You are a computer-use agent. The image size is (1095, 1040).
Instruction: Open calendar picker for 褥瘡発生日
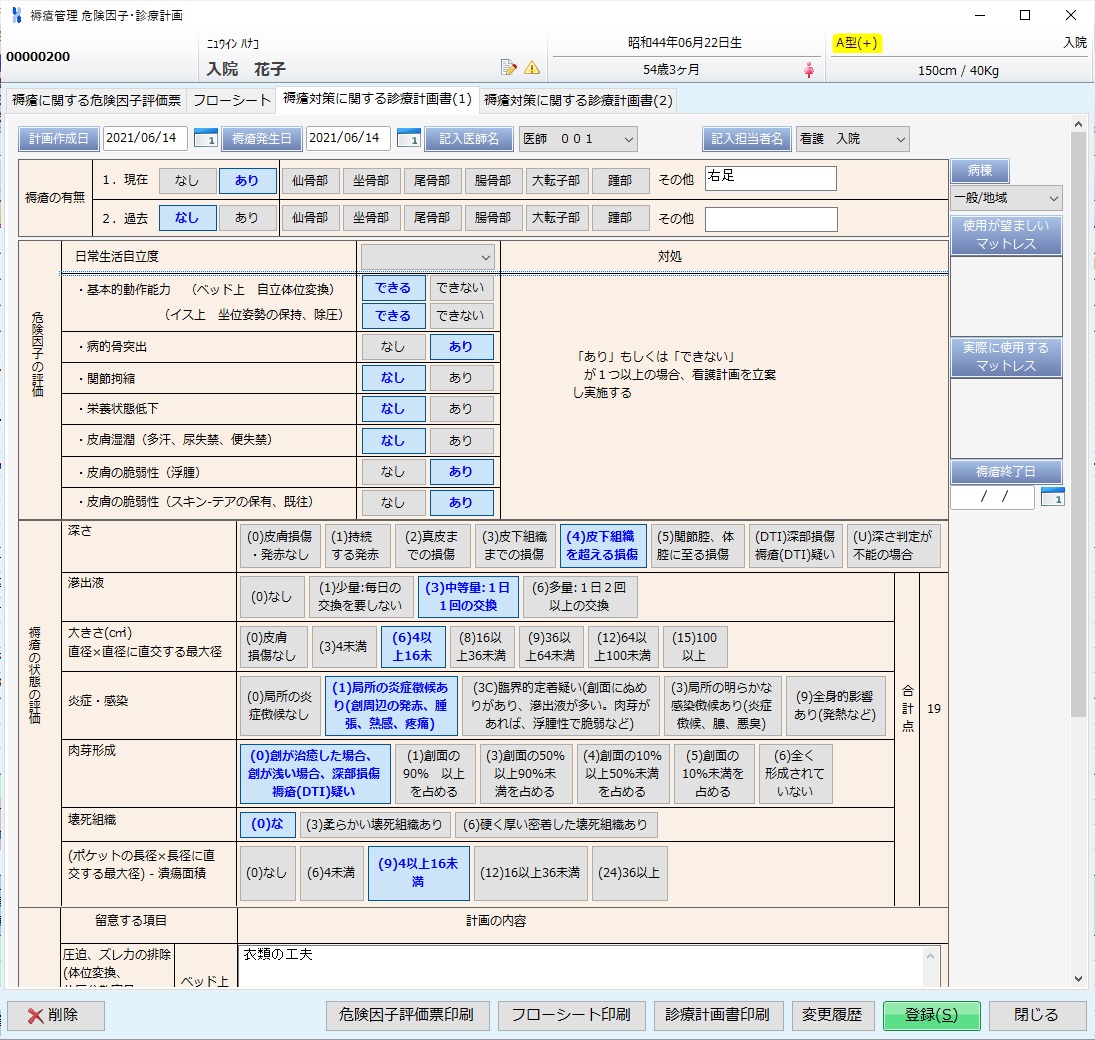point(408,138)
